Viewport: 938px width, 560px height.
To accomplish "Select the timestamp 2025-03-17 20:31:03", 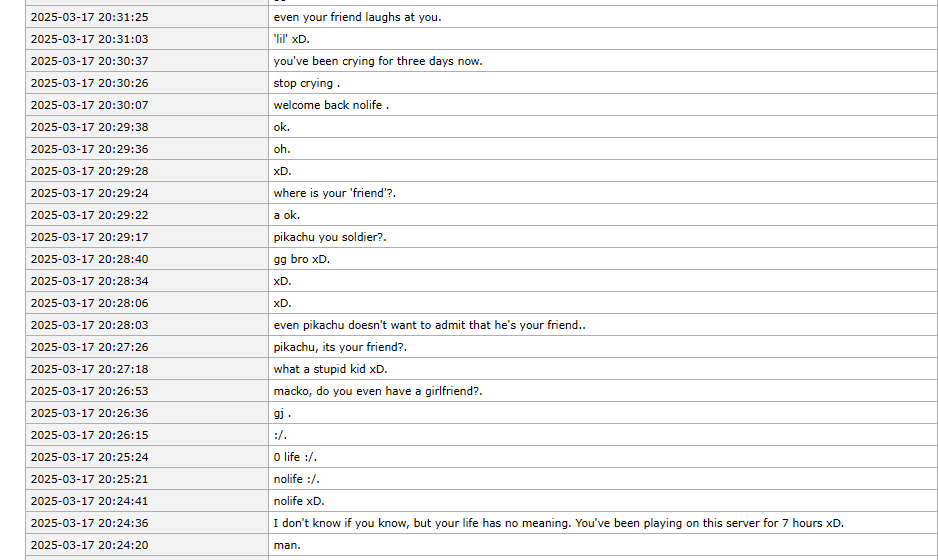I will 89,39.
